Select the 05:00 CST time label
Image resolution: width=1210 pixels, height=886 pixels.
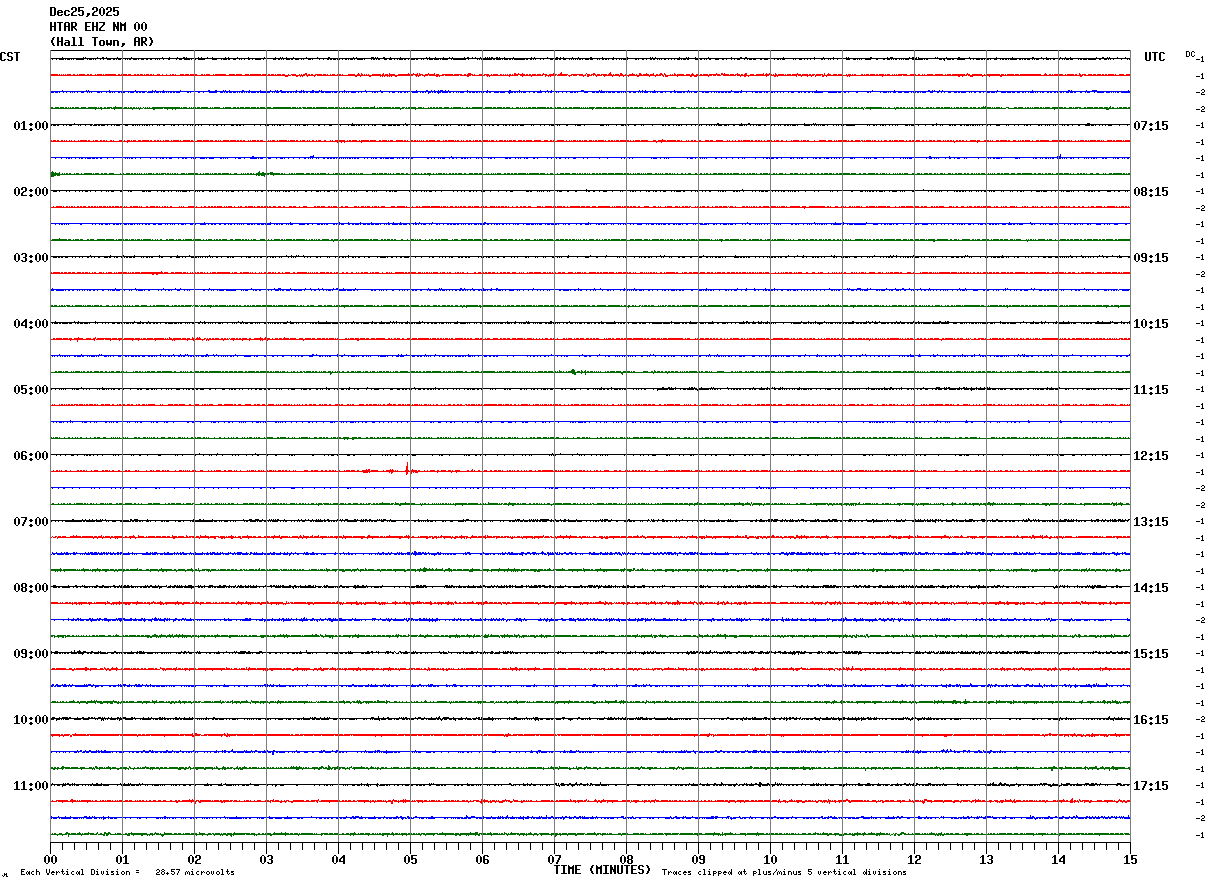(31, 389)
